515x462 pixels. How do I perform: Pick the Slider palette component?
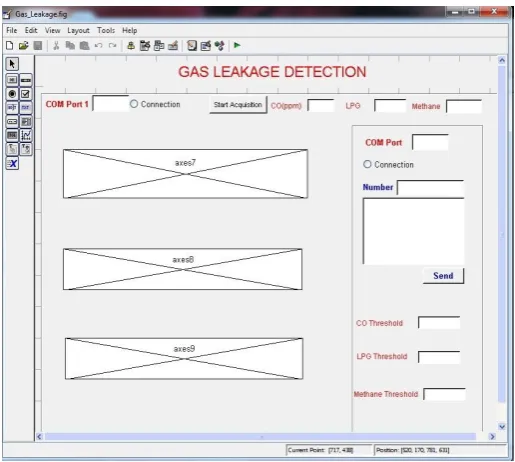pos(26,80)
